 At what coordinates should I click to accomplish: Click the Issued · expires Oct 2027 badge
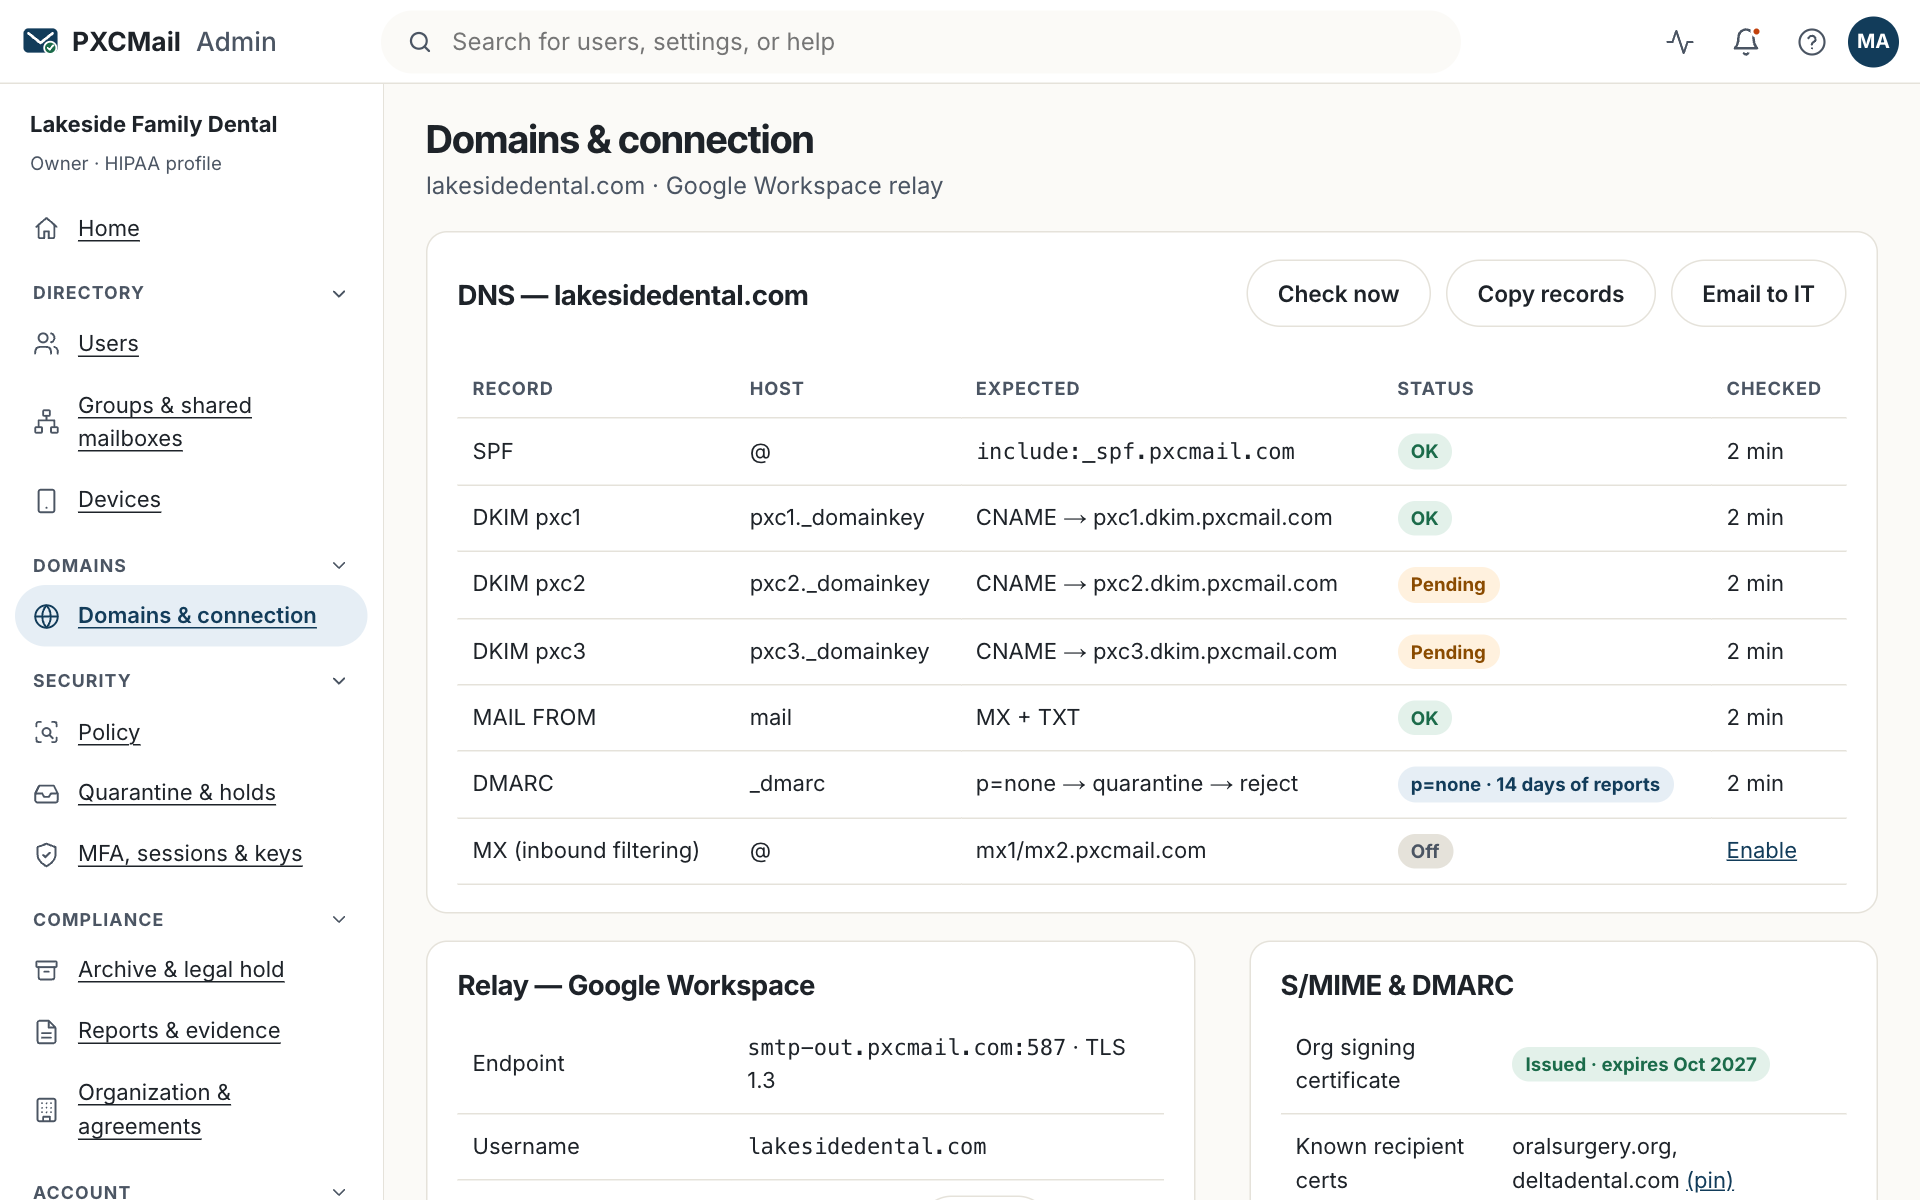1640,1064
